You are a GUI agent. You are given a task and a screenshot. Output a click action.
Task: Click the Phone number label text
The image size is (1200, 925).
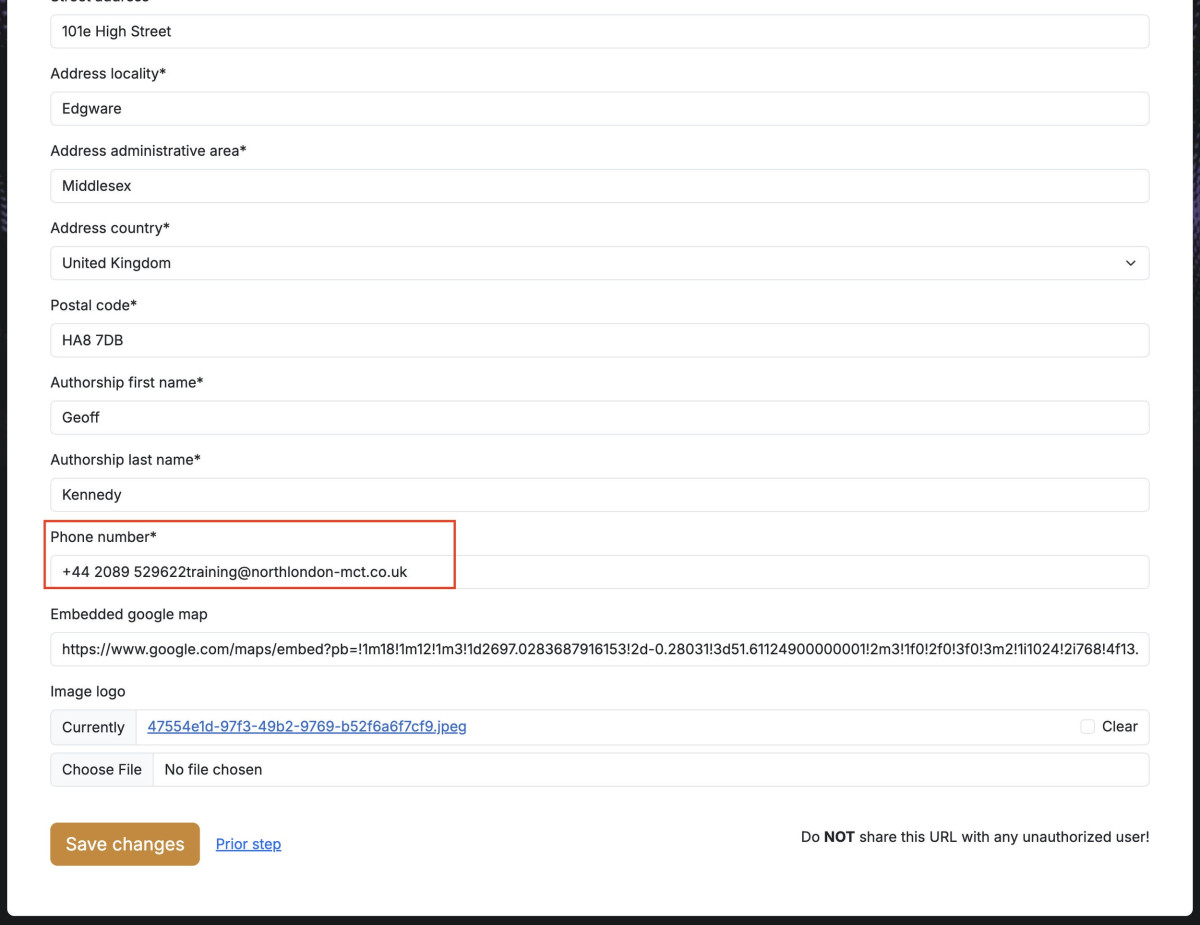[103, 537]
